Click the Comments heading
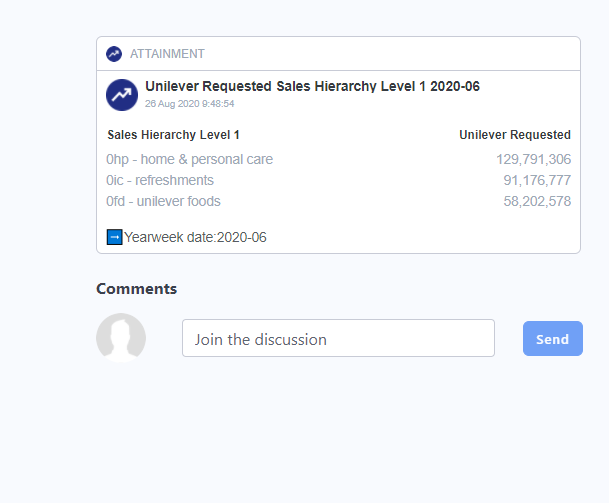This screenshot has height=503, width=609. [x=136, y=289]
